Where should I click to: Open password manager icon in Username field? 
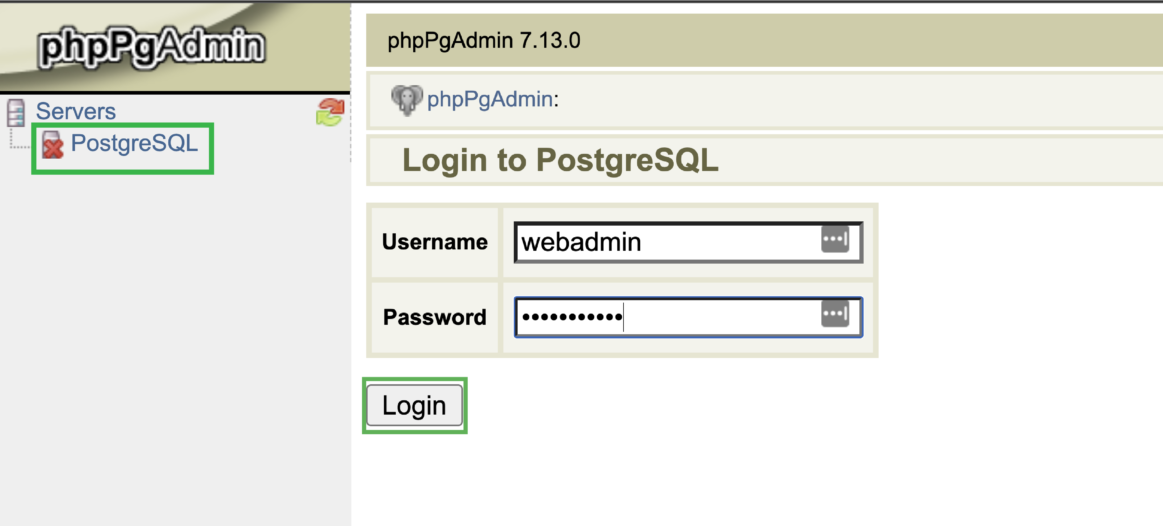coord(835,240)
